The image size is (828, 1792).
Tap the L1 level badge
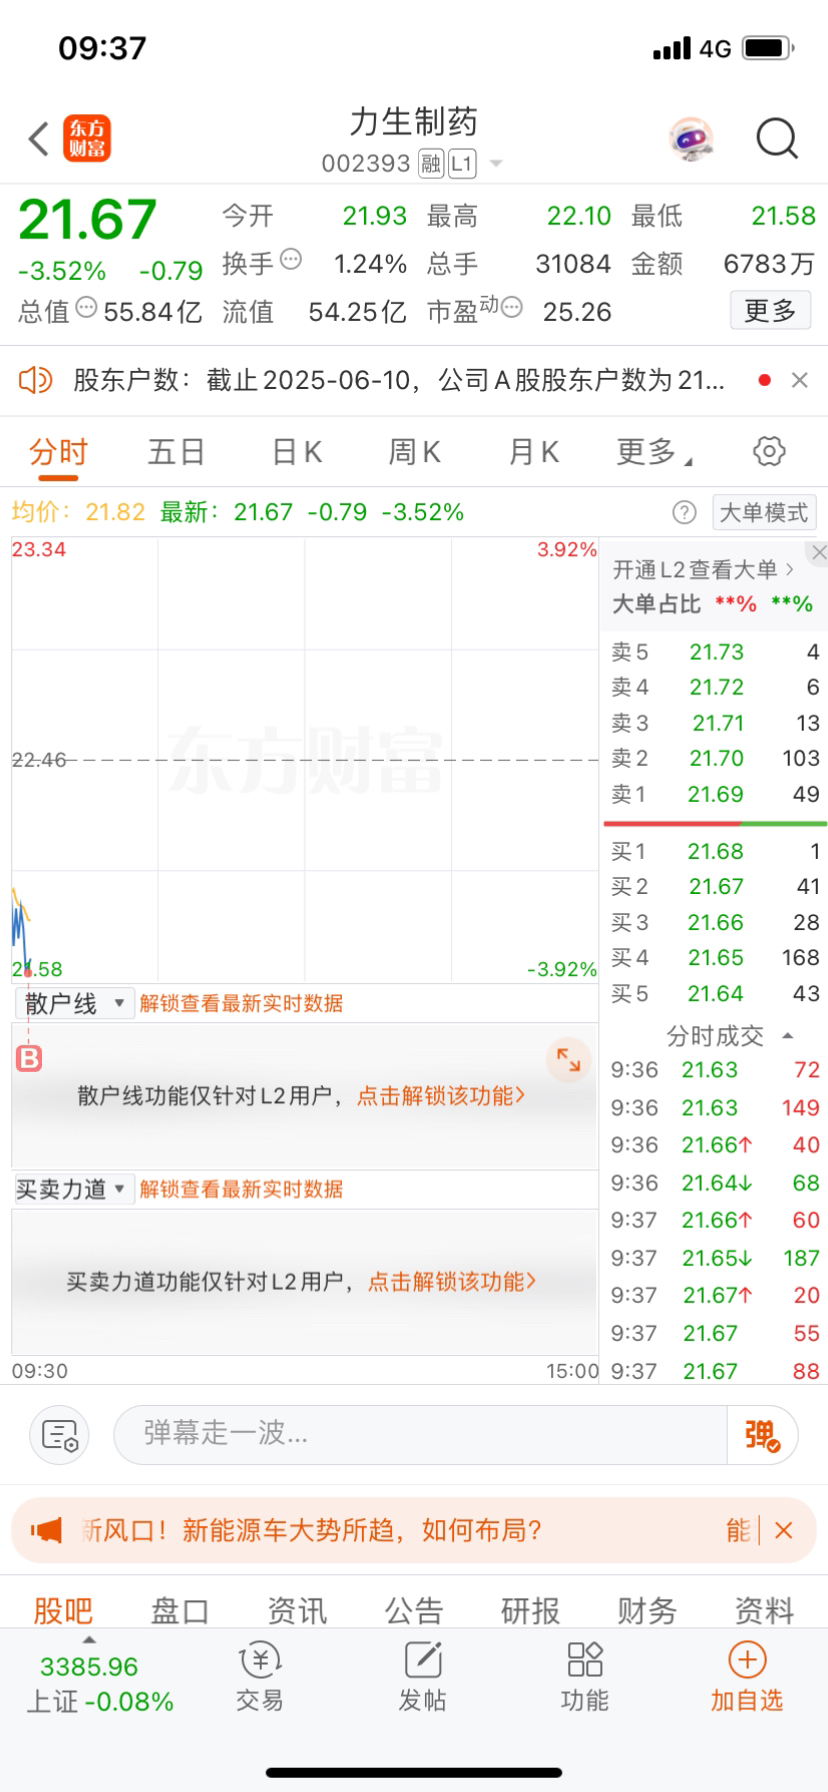coord(462,163)
